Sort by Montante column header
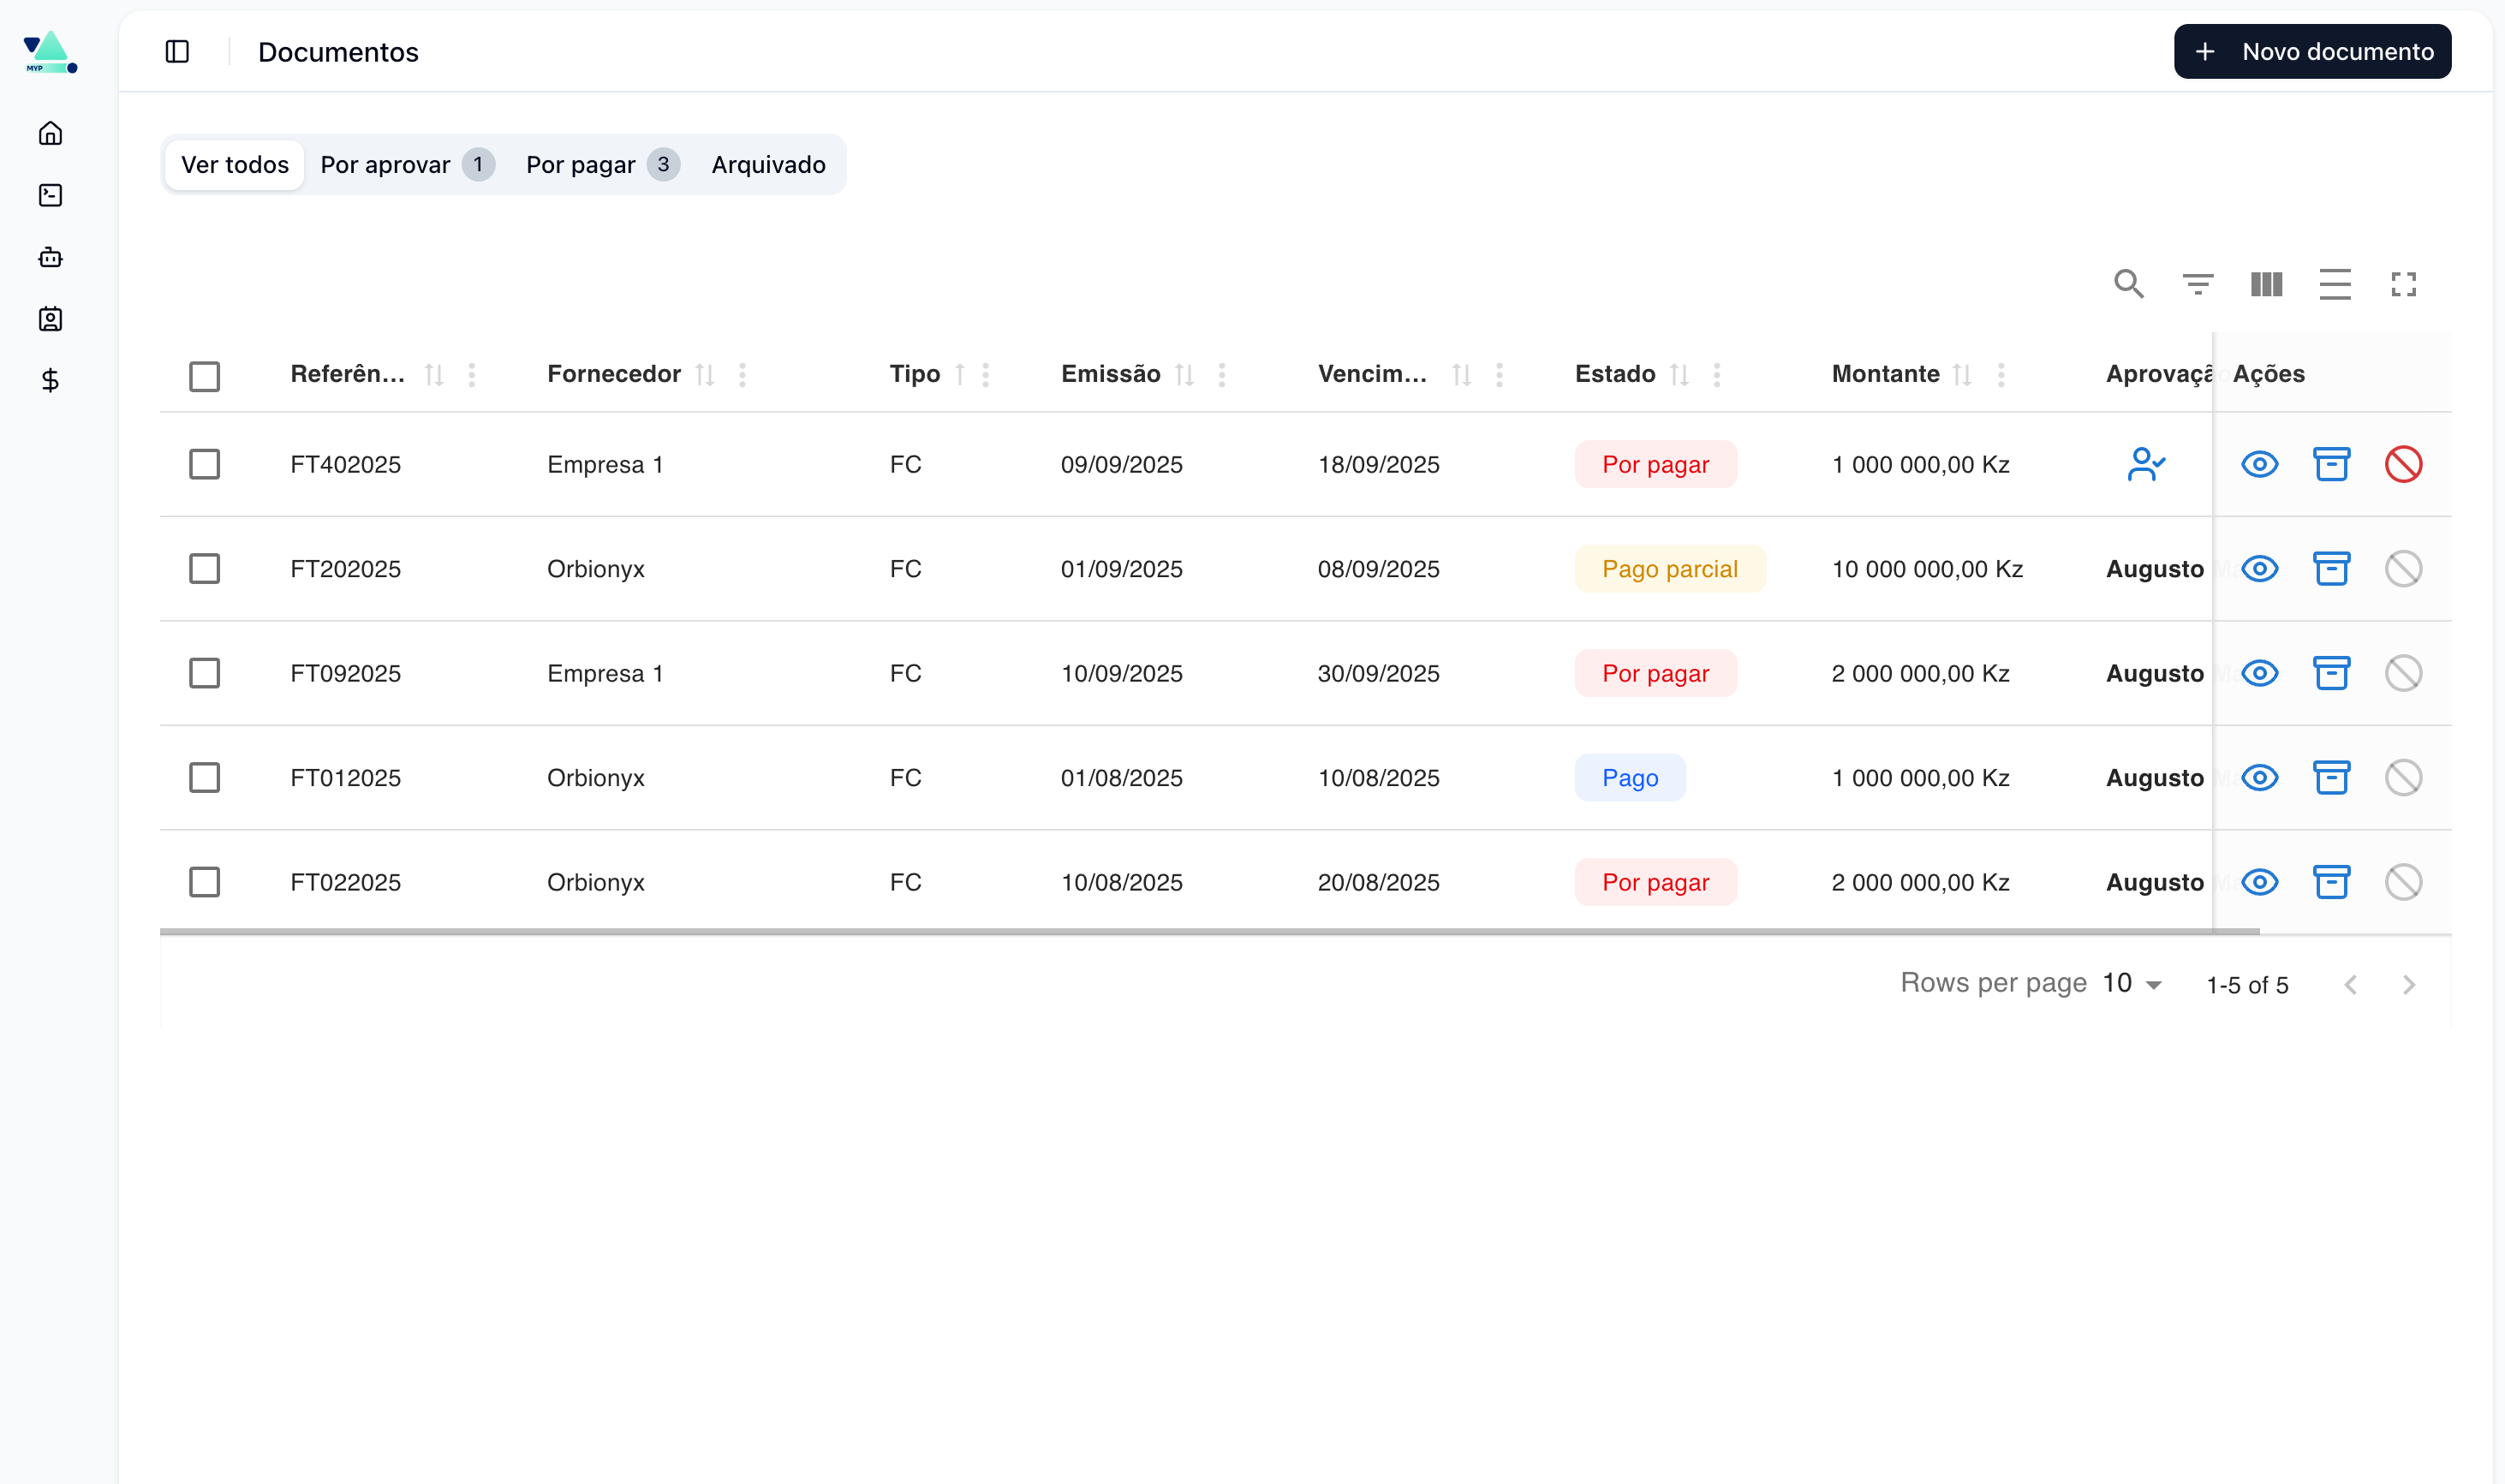This screenshot has width=2505, height=1484. click(1885, 375)
